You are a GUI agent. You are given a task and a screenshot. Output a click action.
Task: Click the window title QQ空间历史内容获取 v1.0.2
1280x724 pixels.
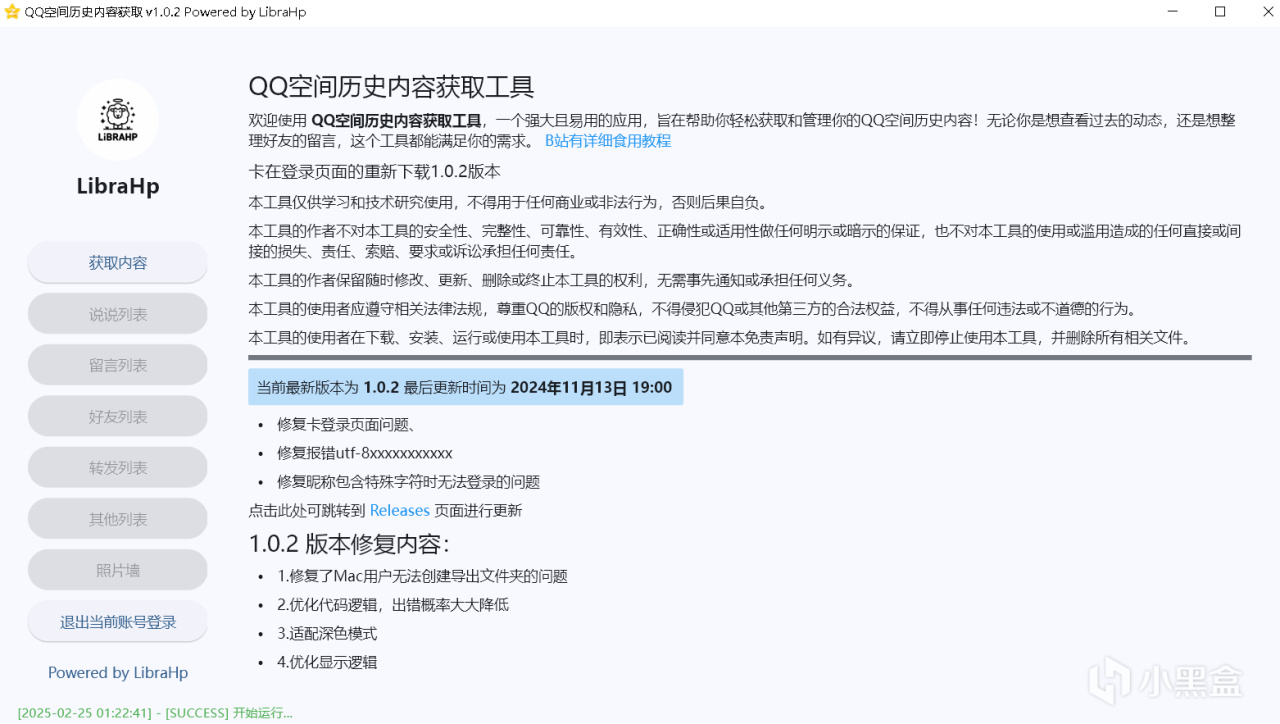coord(165,12)
